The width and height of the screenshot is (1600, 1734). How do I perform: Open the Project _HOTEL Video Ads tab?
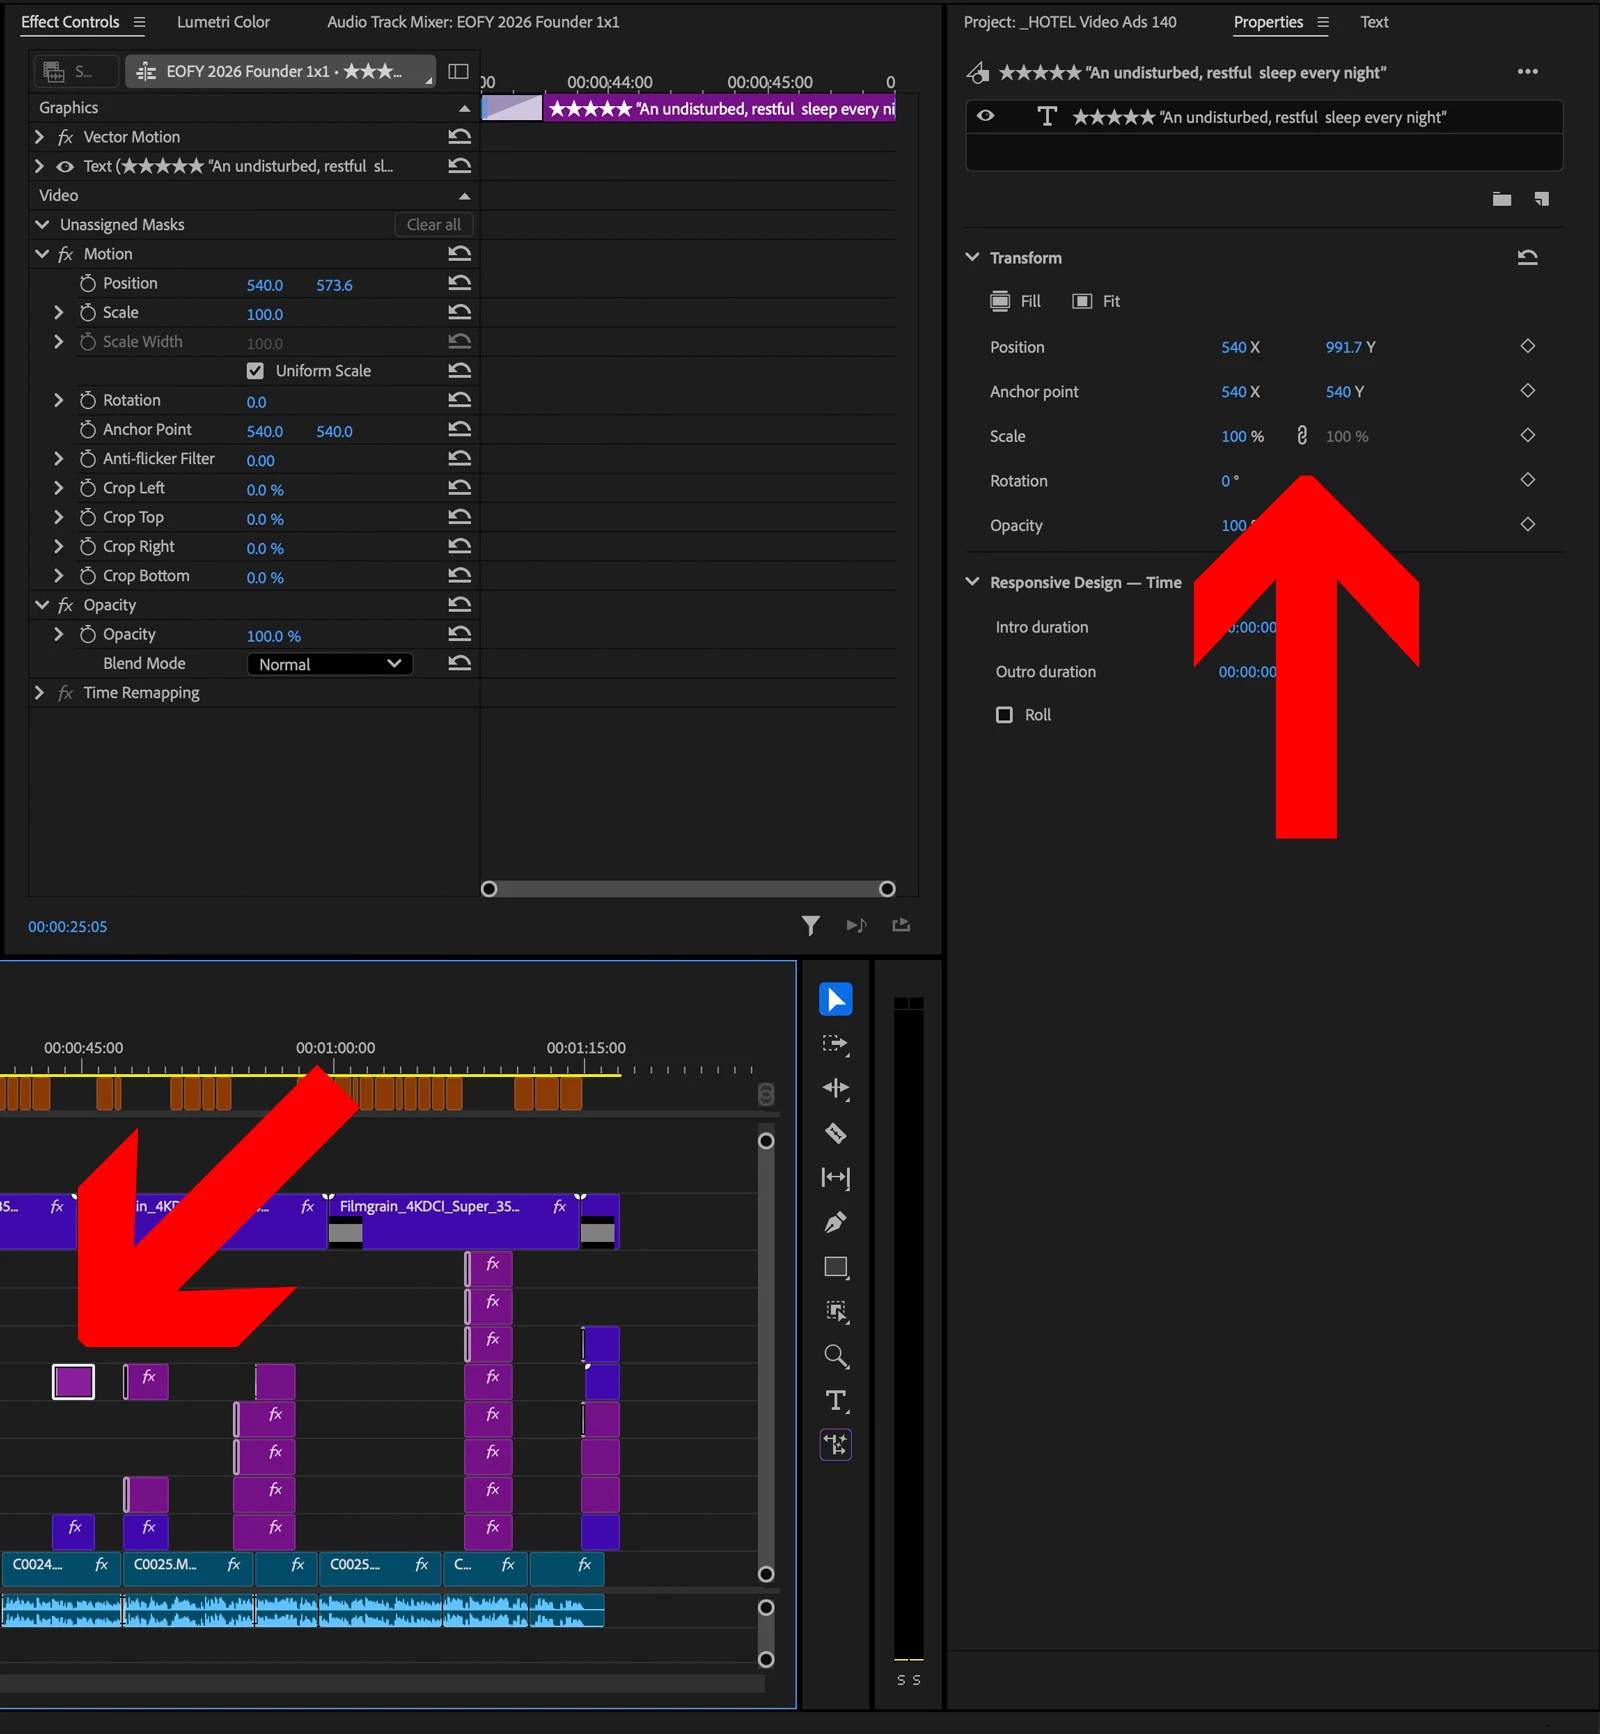coord(1070,22)
